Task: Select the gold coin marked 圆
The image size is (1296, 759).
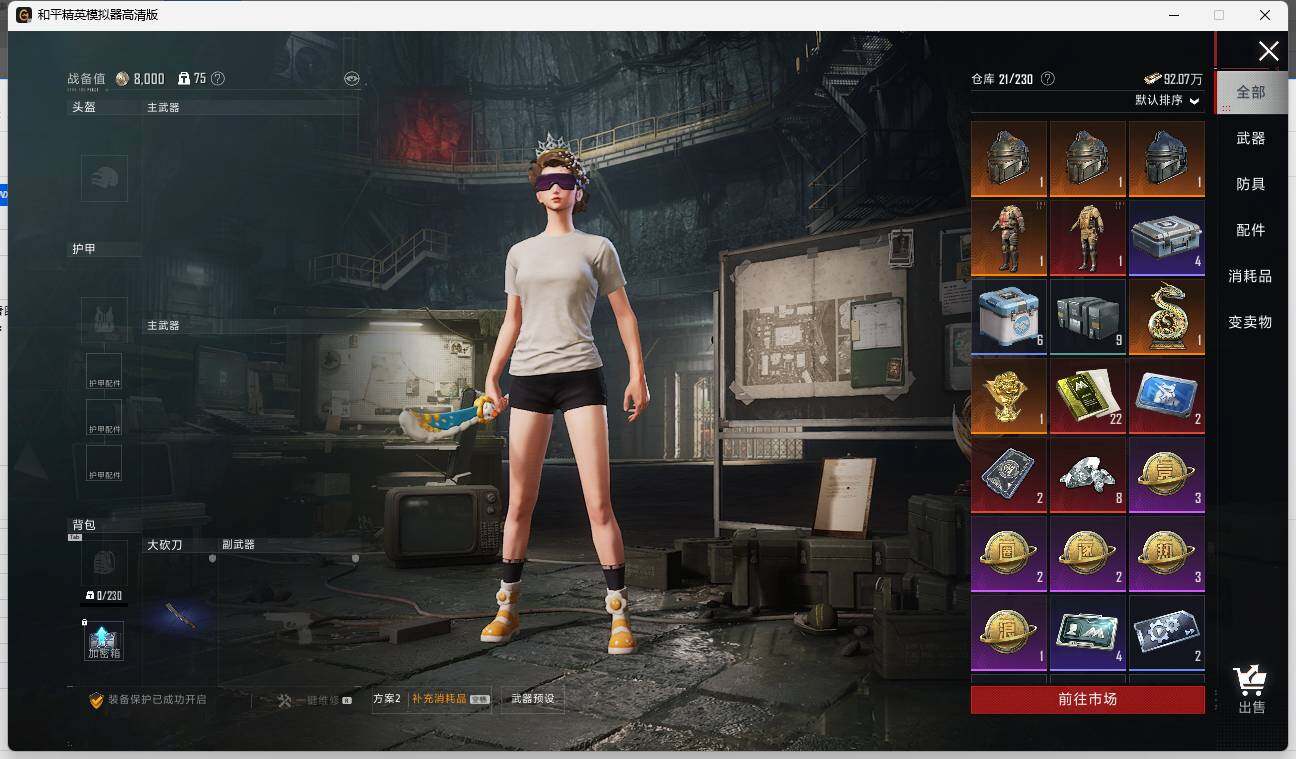Action: pos(1009,553)
